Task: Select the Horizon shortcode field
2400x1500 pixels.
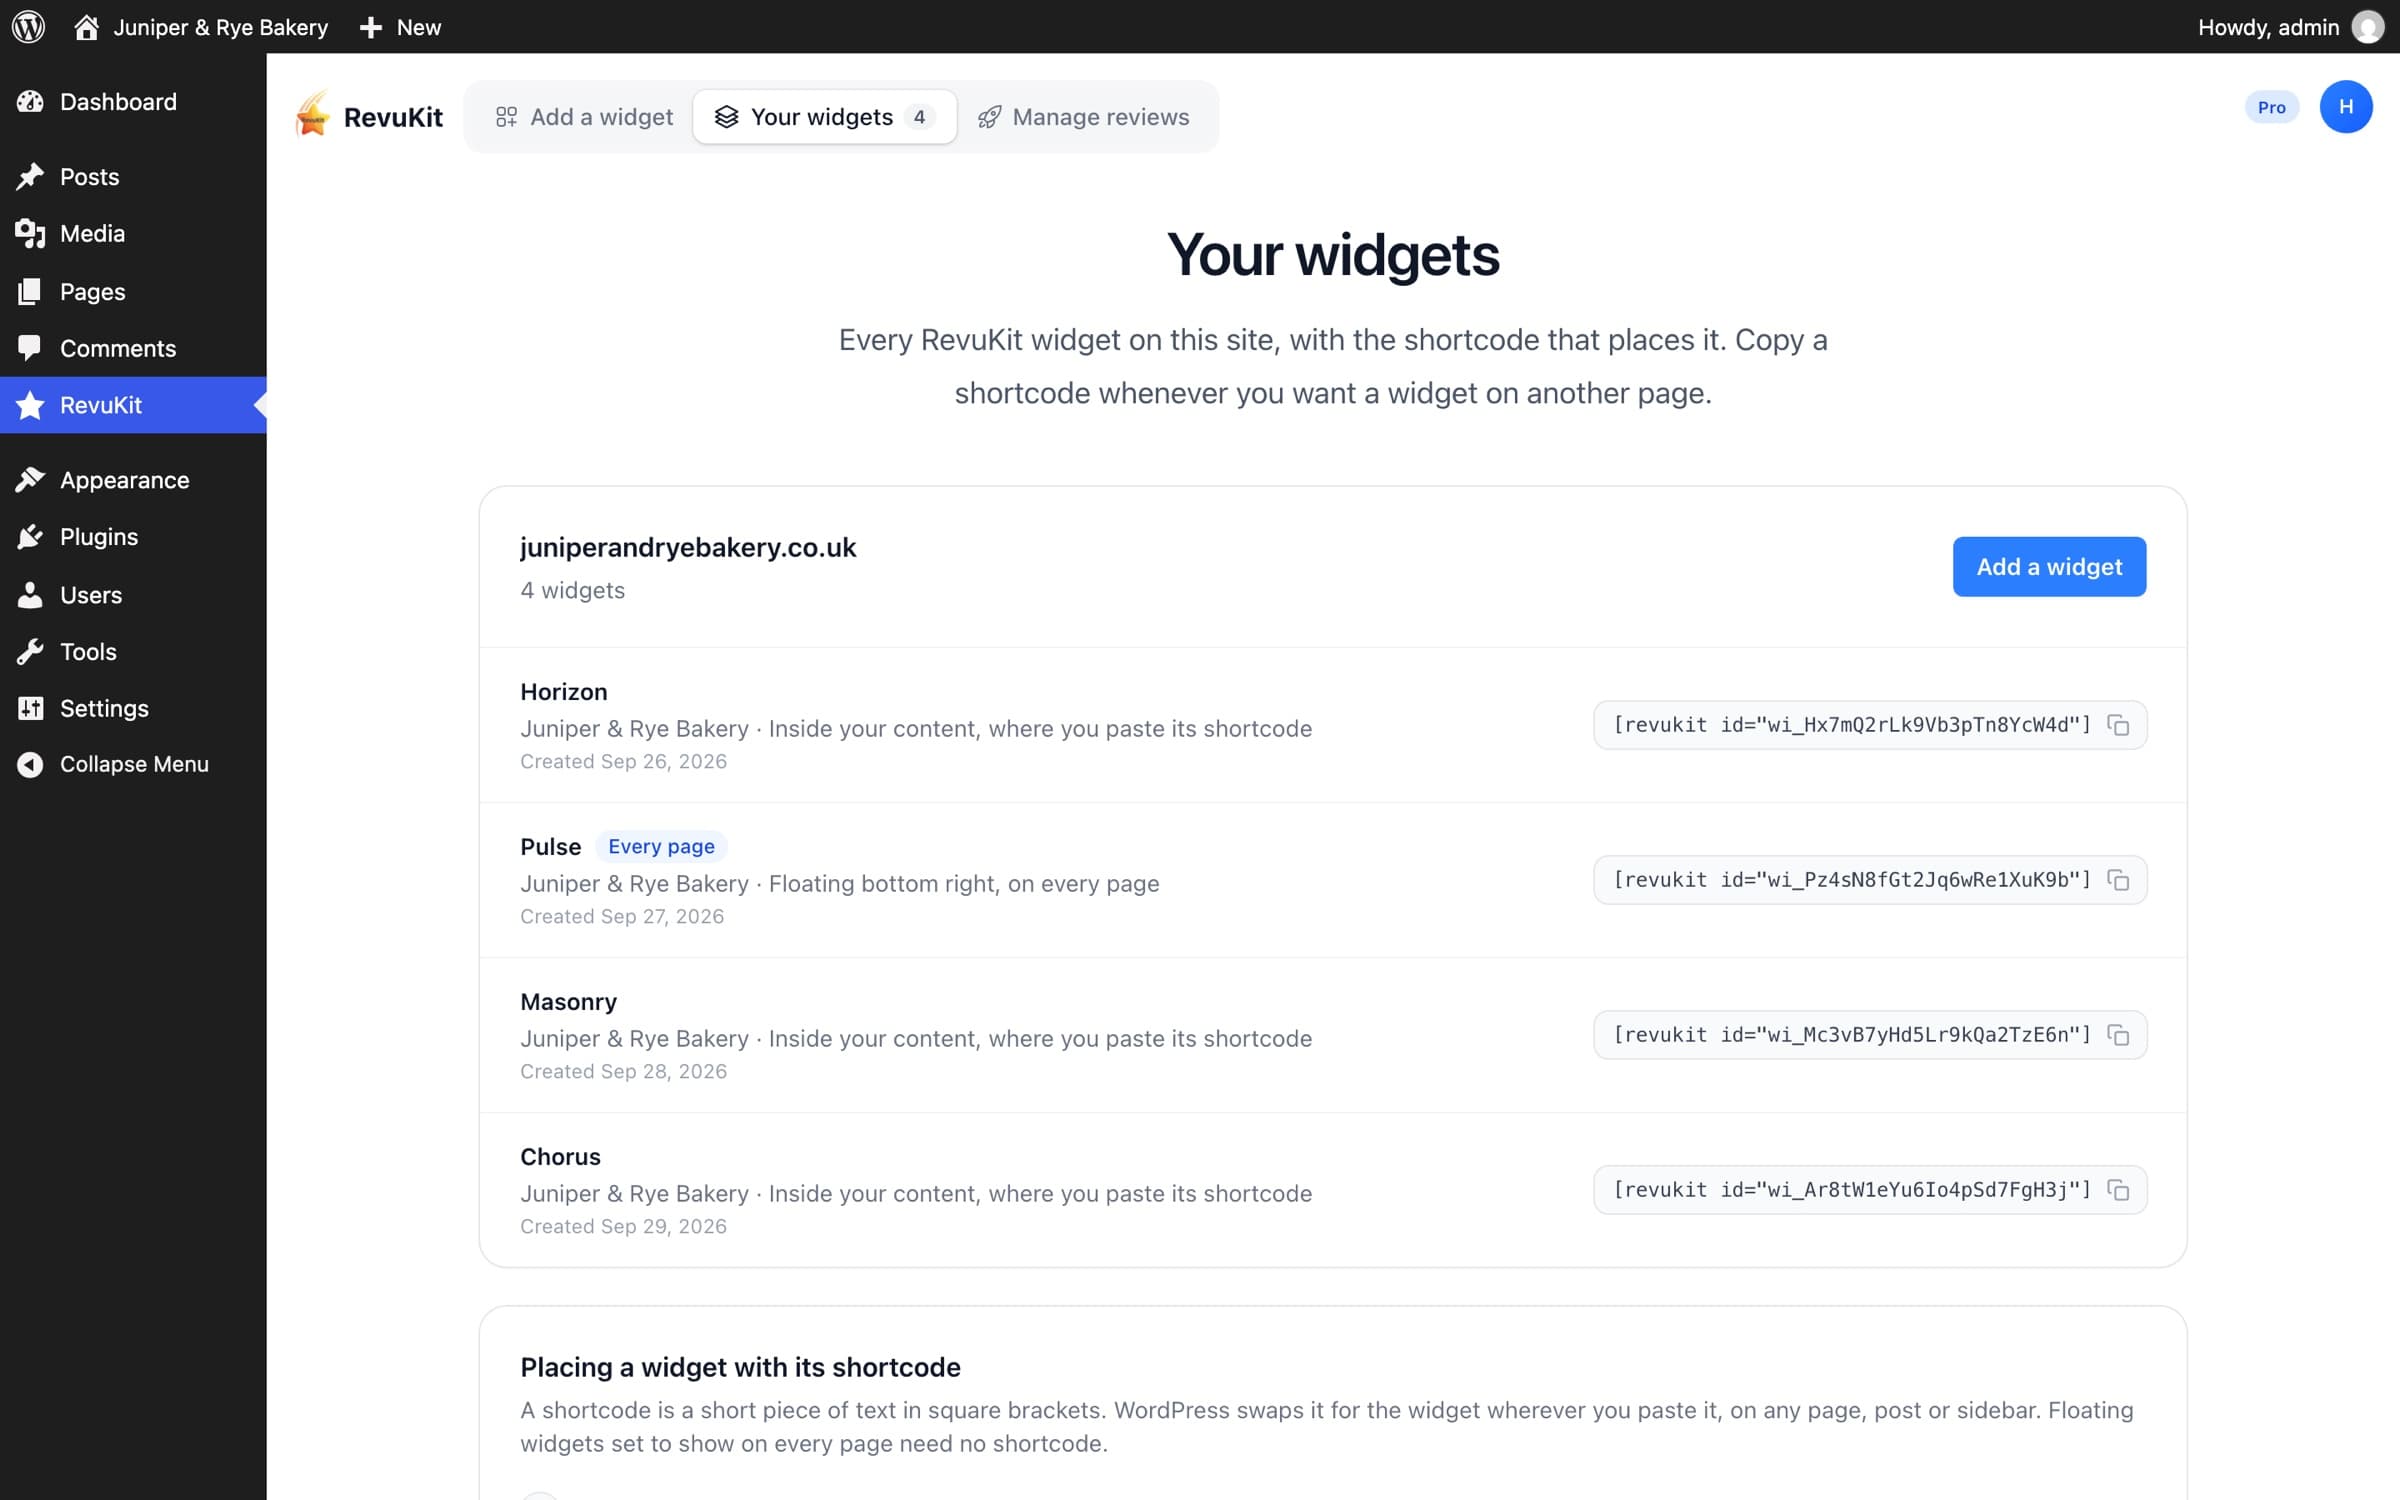Action: coord(1869,725)
